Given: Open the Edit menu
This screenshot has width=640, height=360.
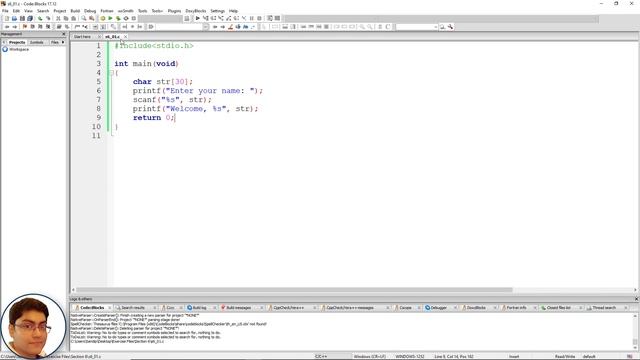Looking at the screenshot, I should coord(16,11).
